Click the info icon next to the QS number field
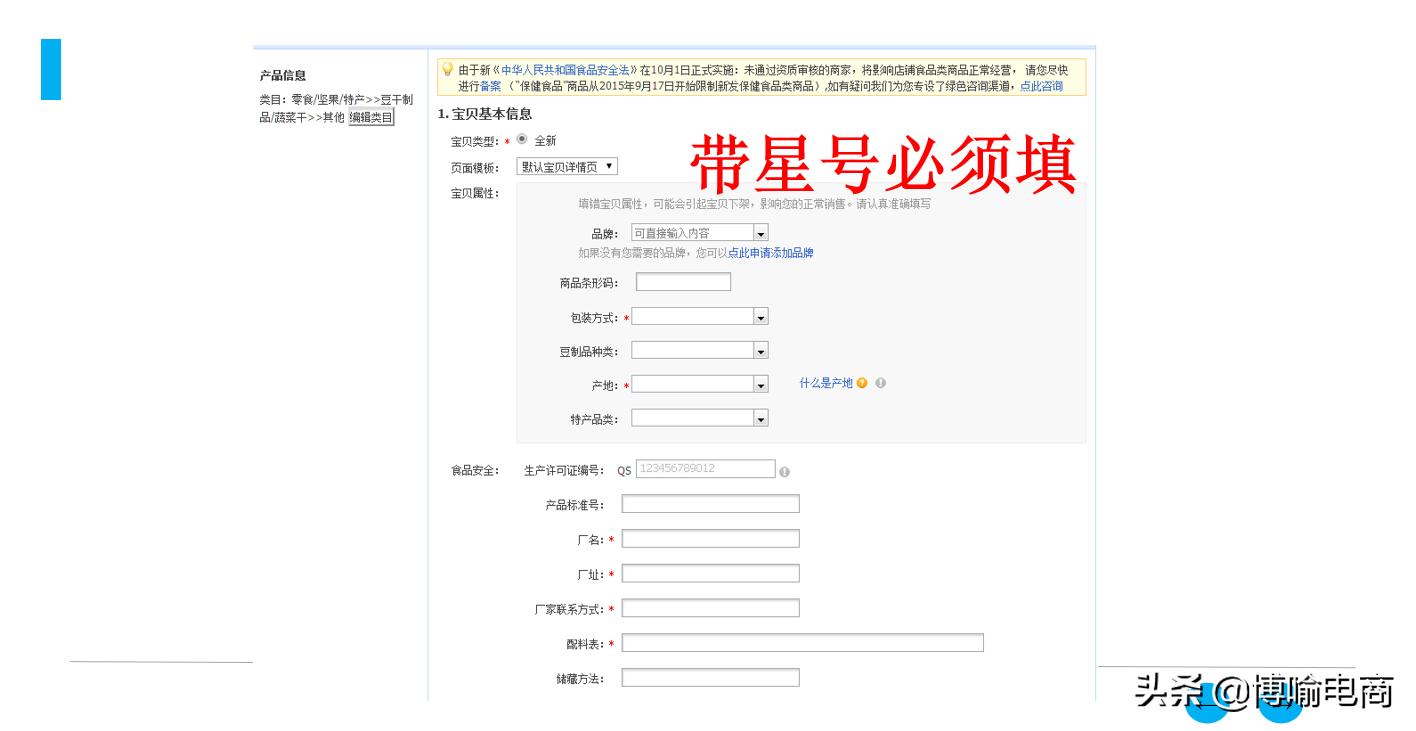This screenshot has height=731, width=1416. pyautogui.click(x=784, y=471)
